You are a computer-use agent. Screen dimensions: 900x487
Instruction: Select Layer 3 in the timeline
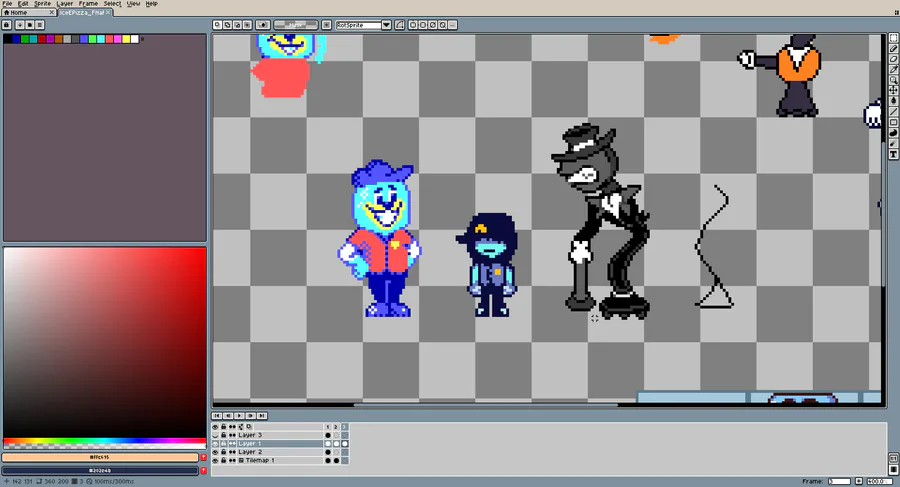280,435
